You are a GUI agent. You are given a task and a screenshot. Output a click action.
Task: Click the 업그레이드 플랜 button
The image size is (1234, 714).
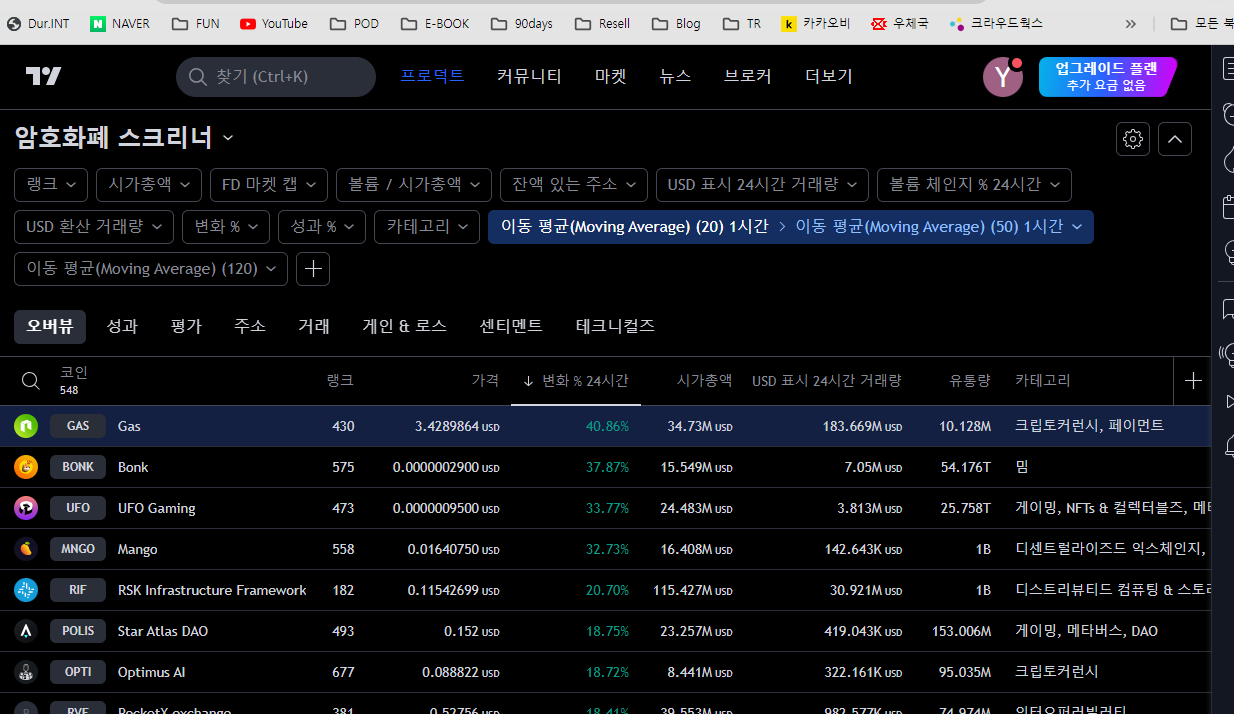[x=1107, y=77]
